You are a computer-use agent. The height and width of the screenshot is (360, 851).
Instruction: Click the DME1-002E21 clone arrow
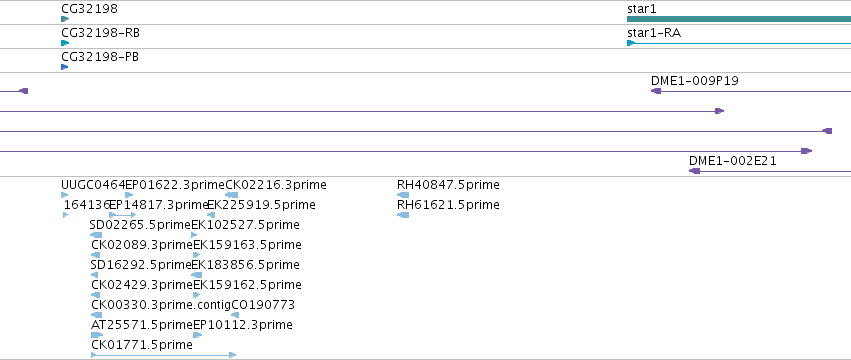coord(770,171)
